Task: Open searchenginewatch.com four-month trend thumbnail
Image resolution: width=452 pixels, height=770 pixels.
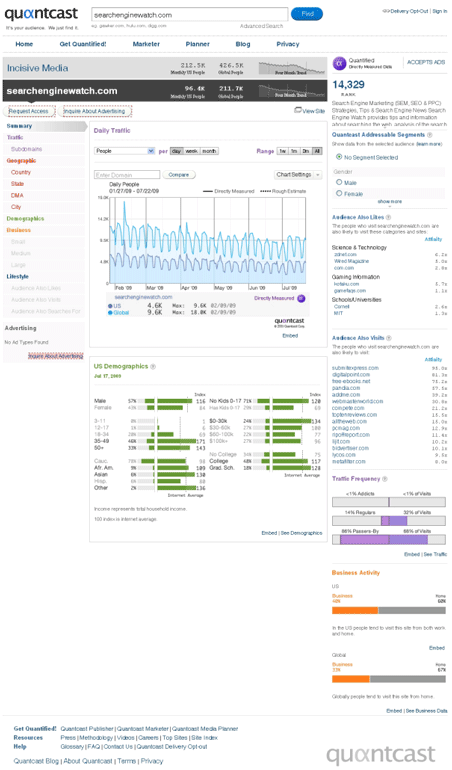Action: [x=290, y=90]
